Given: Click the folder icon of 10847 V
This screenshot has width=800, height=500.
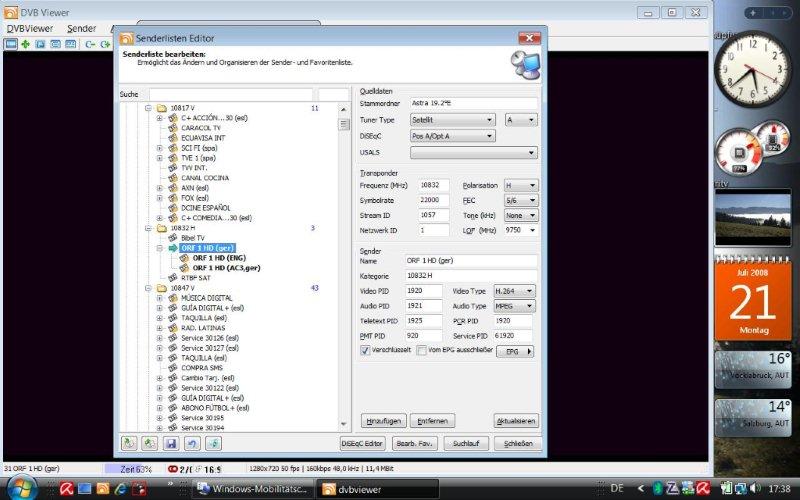Looking at the screenshot, I should point(161,288).
